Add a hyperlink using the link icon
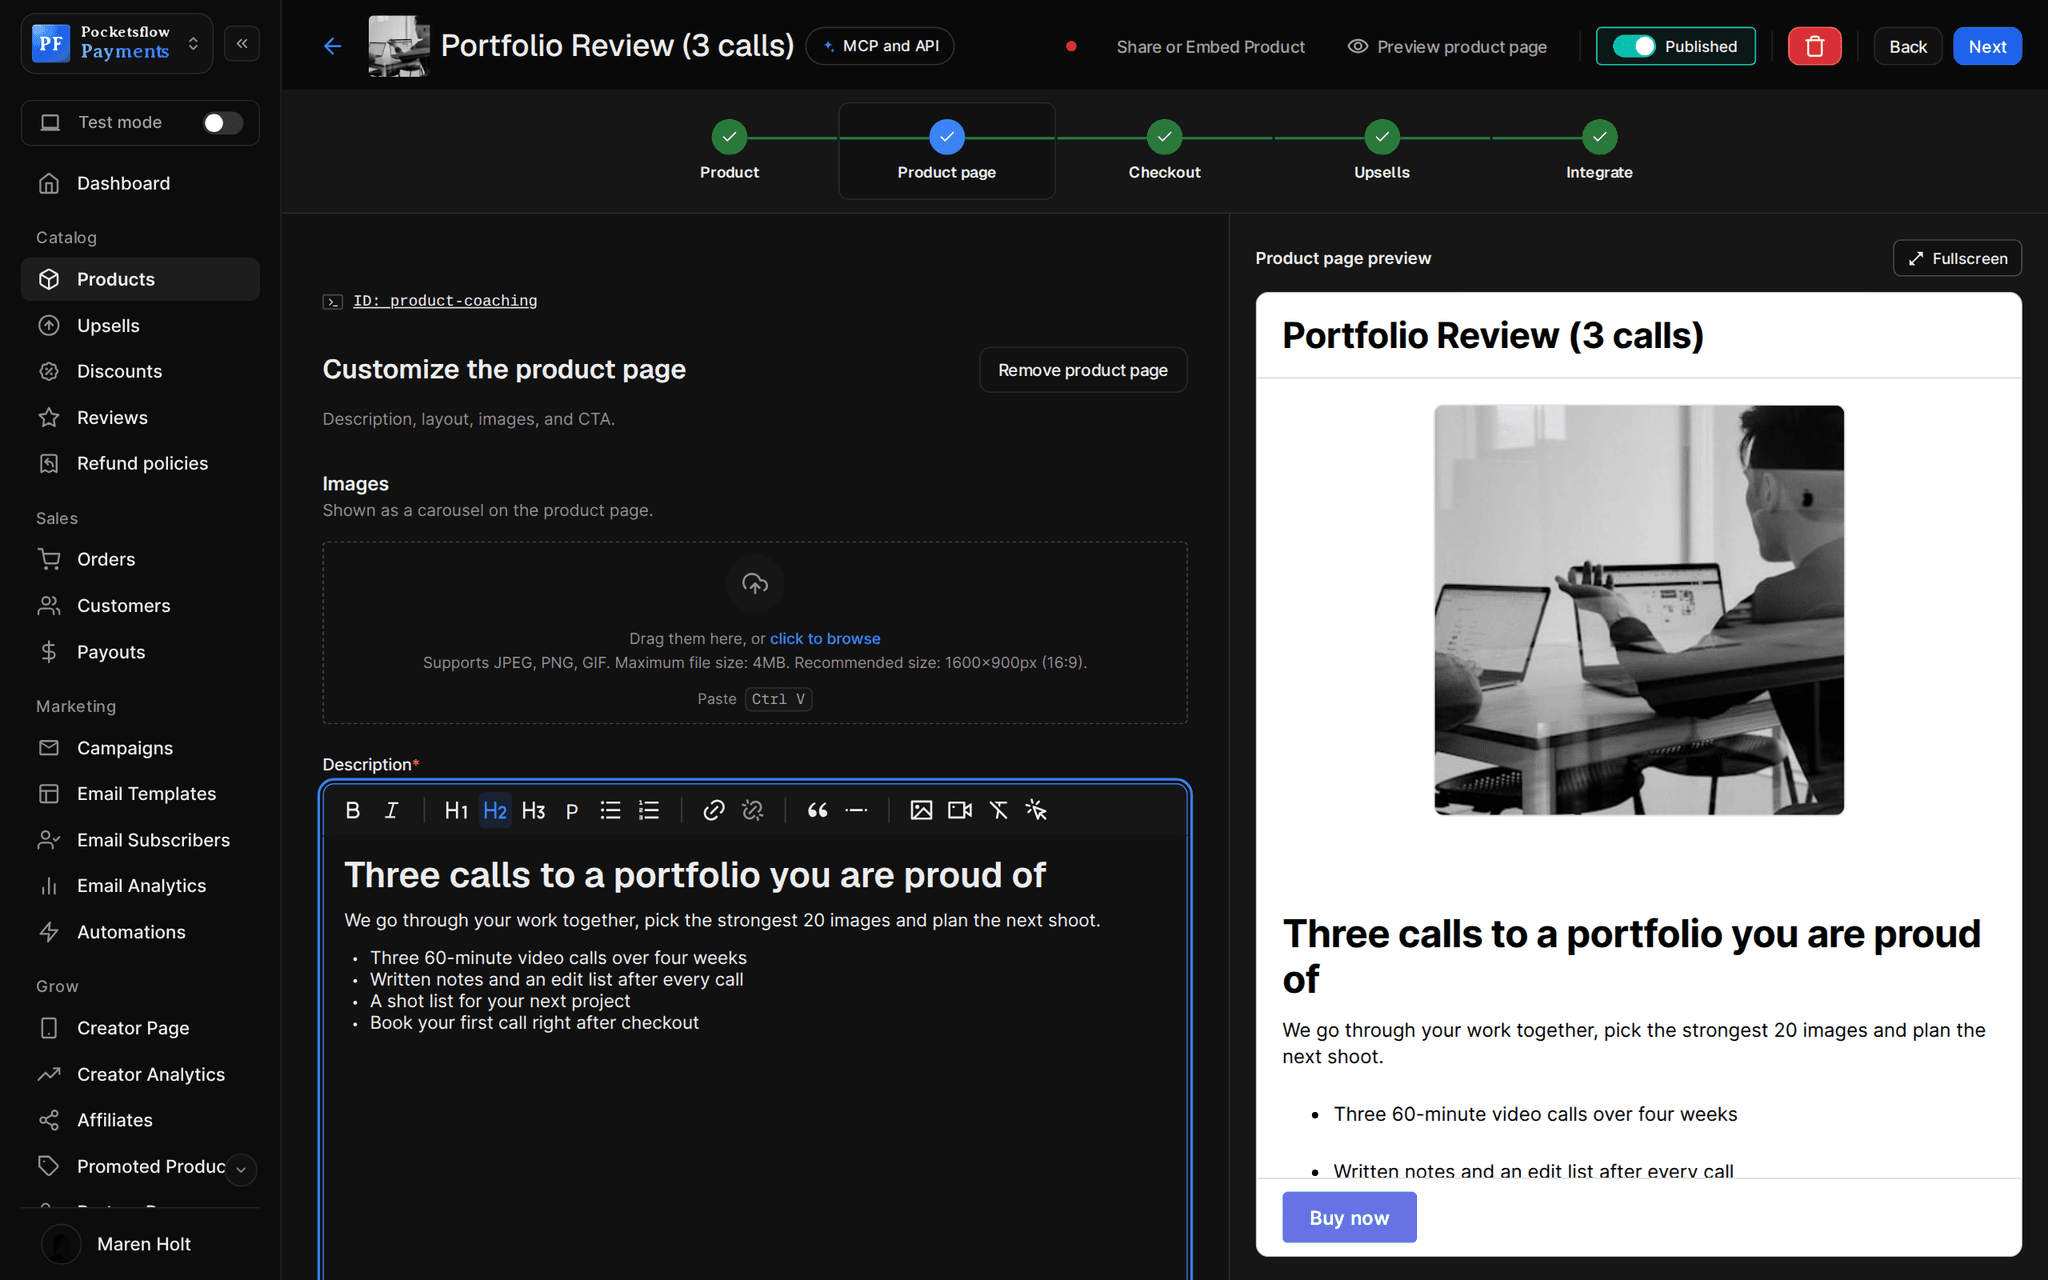 713,810
